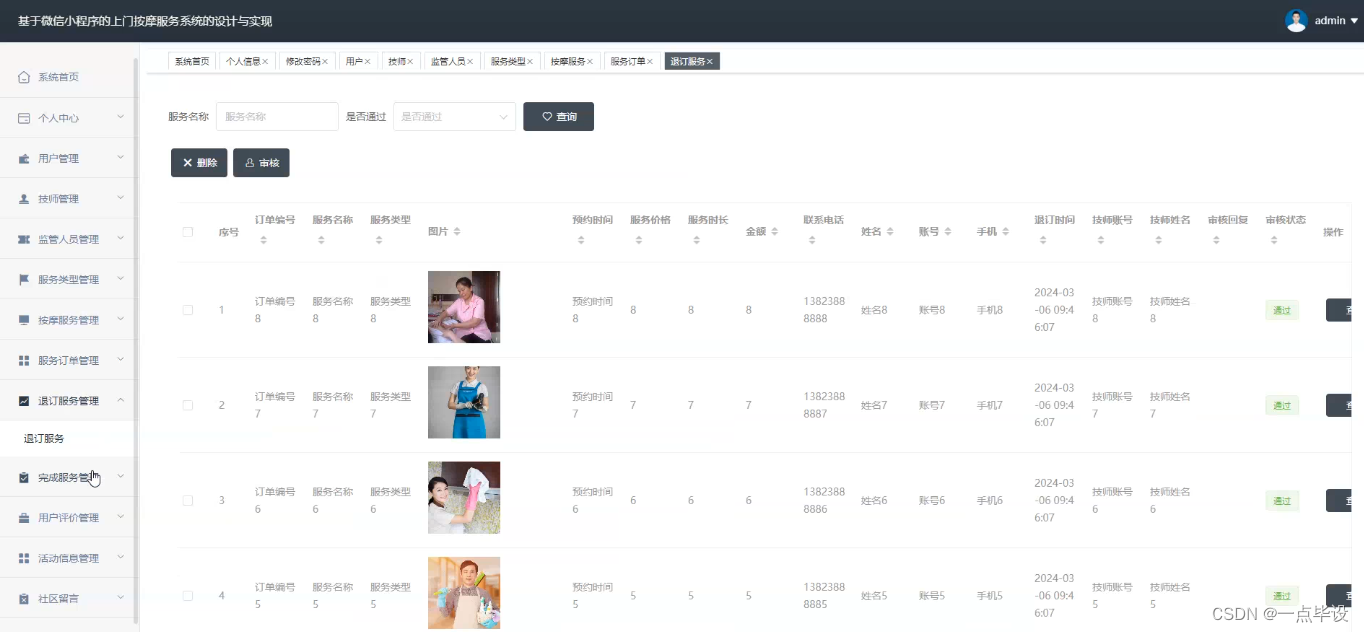Click the flag icon beside 服务类型管理
This screenshot has width=1364, height=632.
24,279
